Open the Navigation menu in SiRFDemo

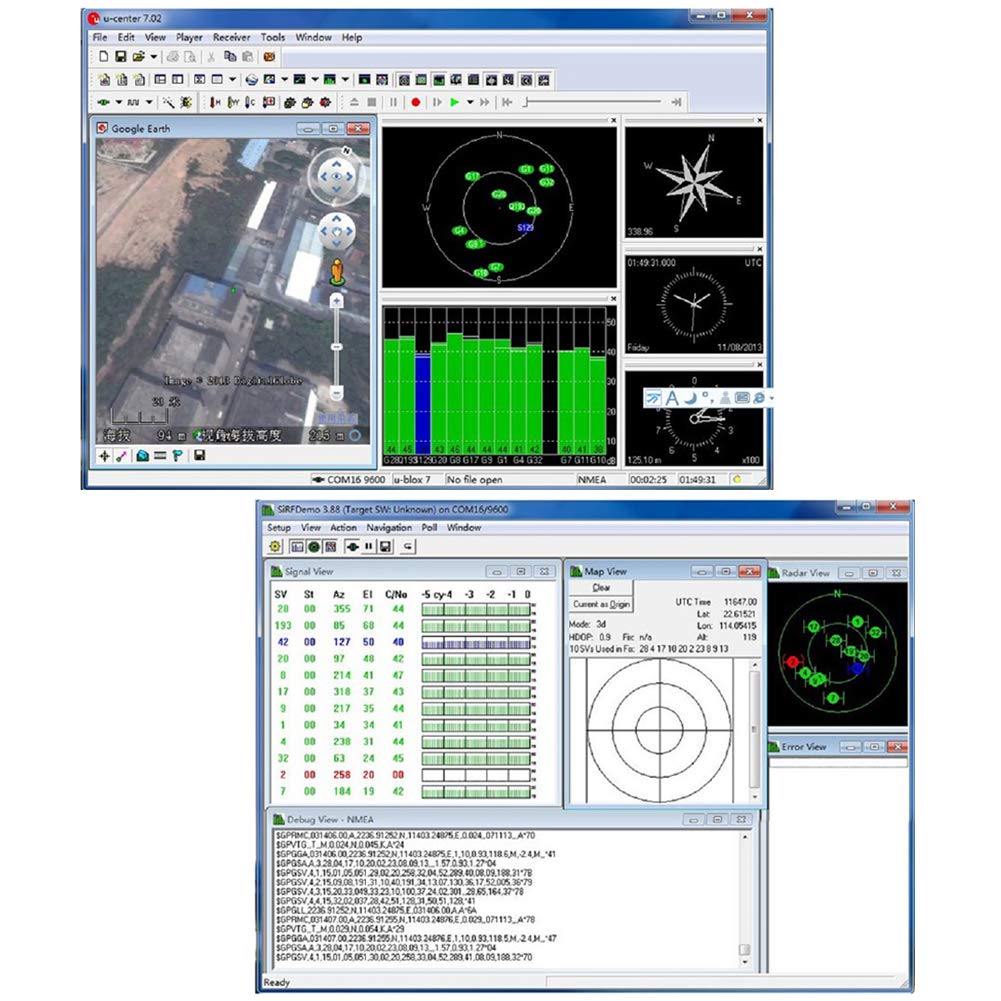pyautogui.click(x=389, y=527)
